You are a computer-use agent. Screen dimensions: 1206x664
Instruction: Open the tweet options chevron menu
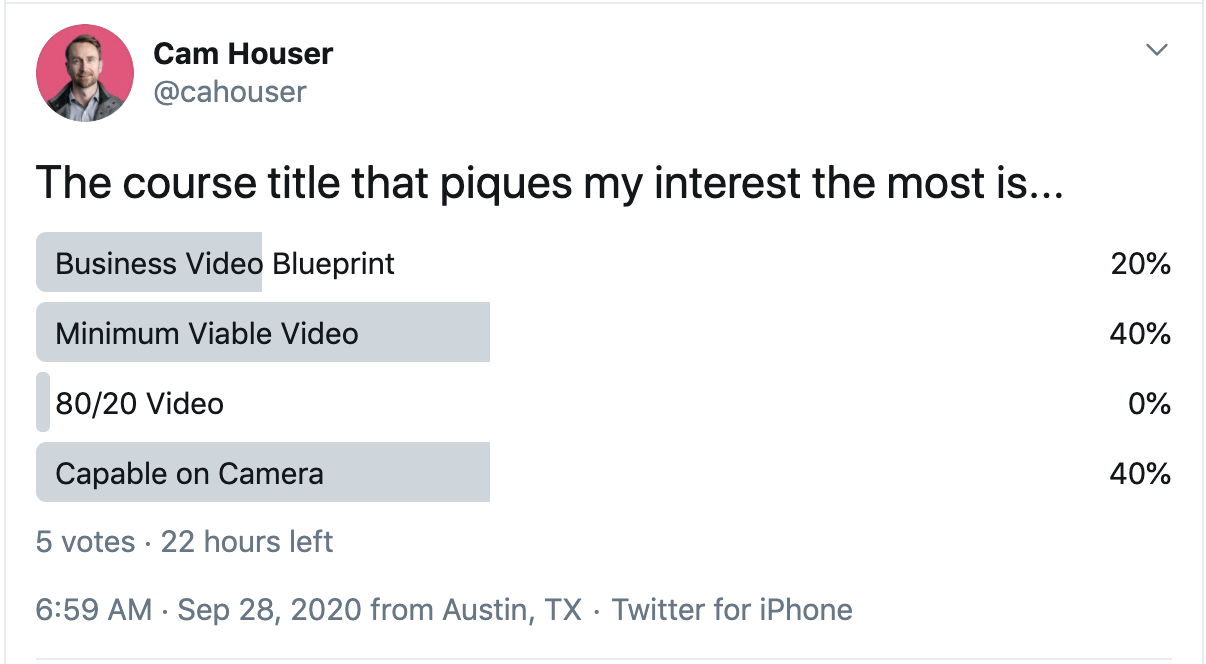(x=1156, y=50)
